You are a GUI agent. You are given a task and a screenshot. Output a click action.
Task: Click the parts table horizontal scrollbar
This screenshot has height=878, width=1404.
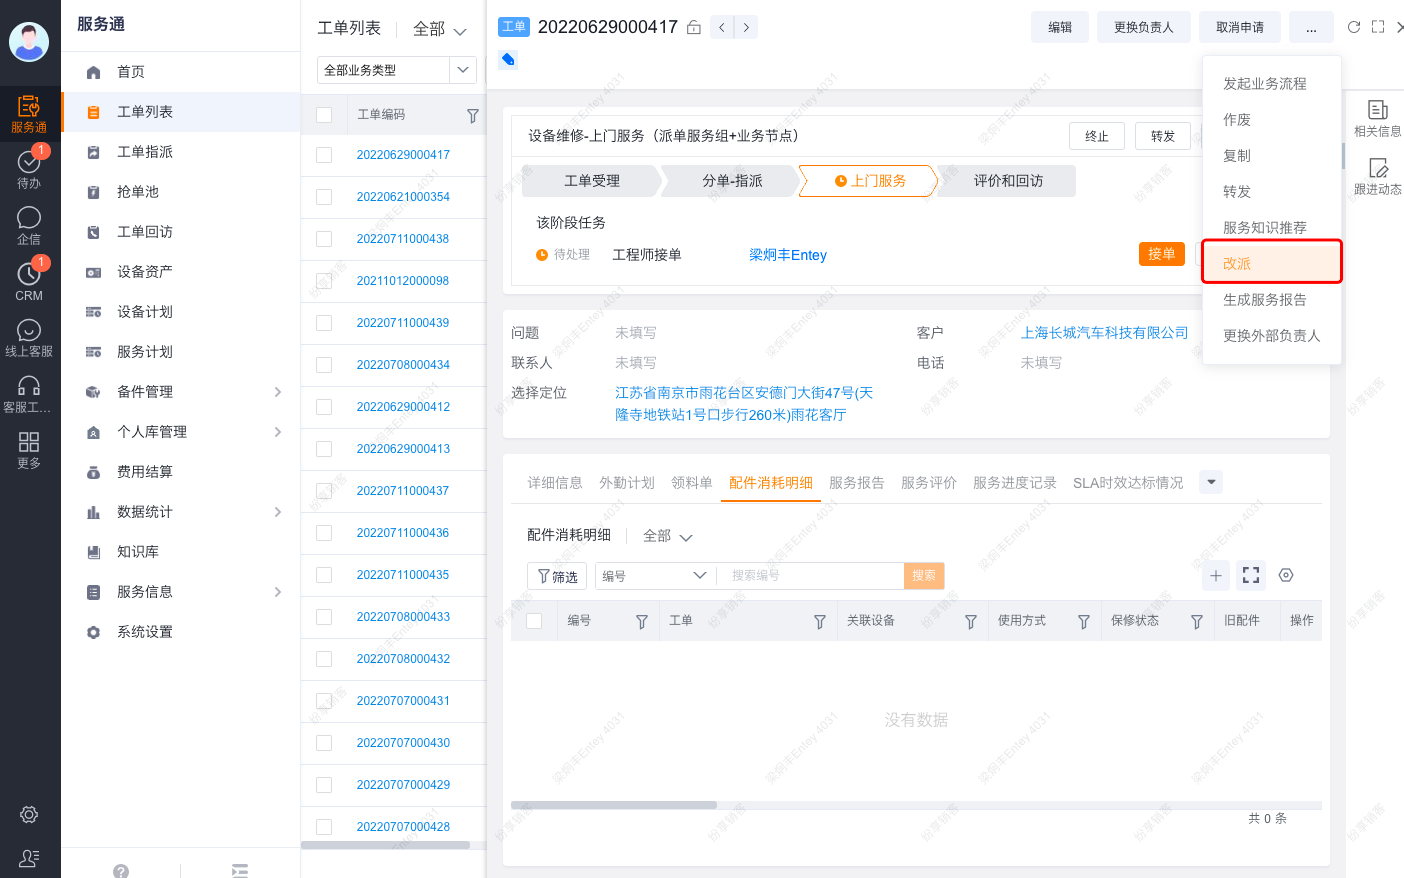(614, 805)
